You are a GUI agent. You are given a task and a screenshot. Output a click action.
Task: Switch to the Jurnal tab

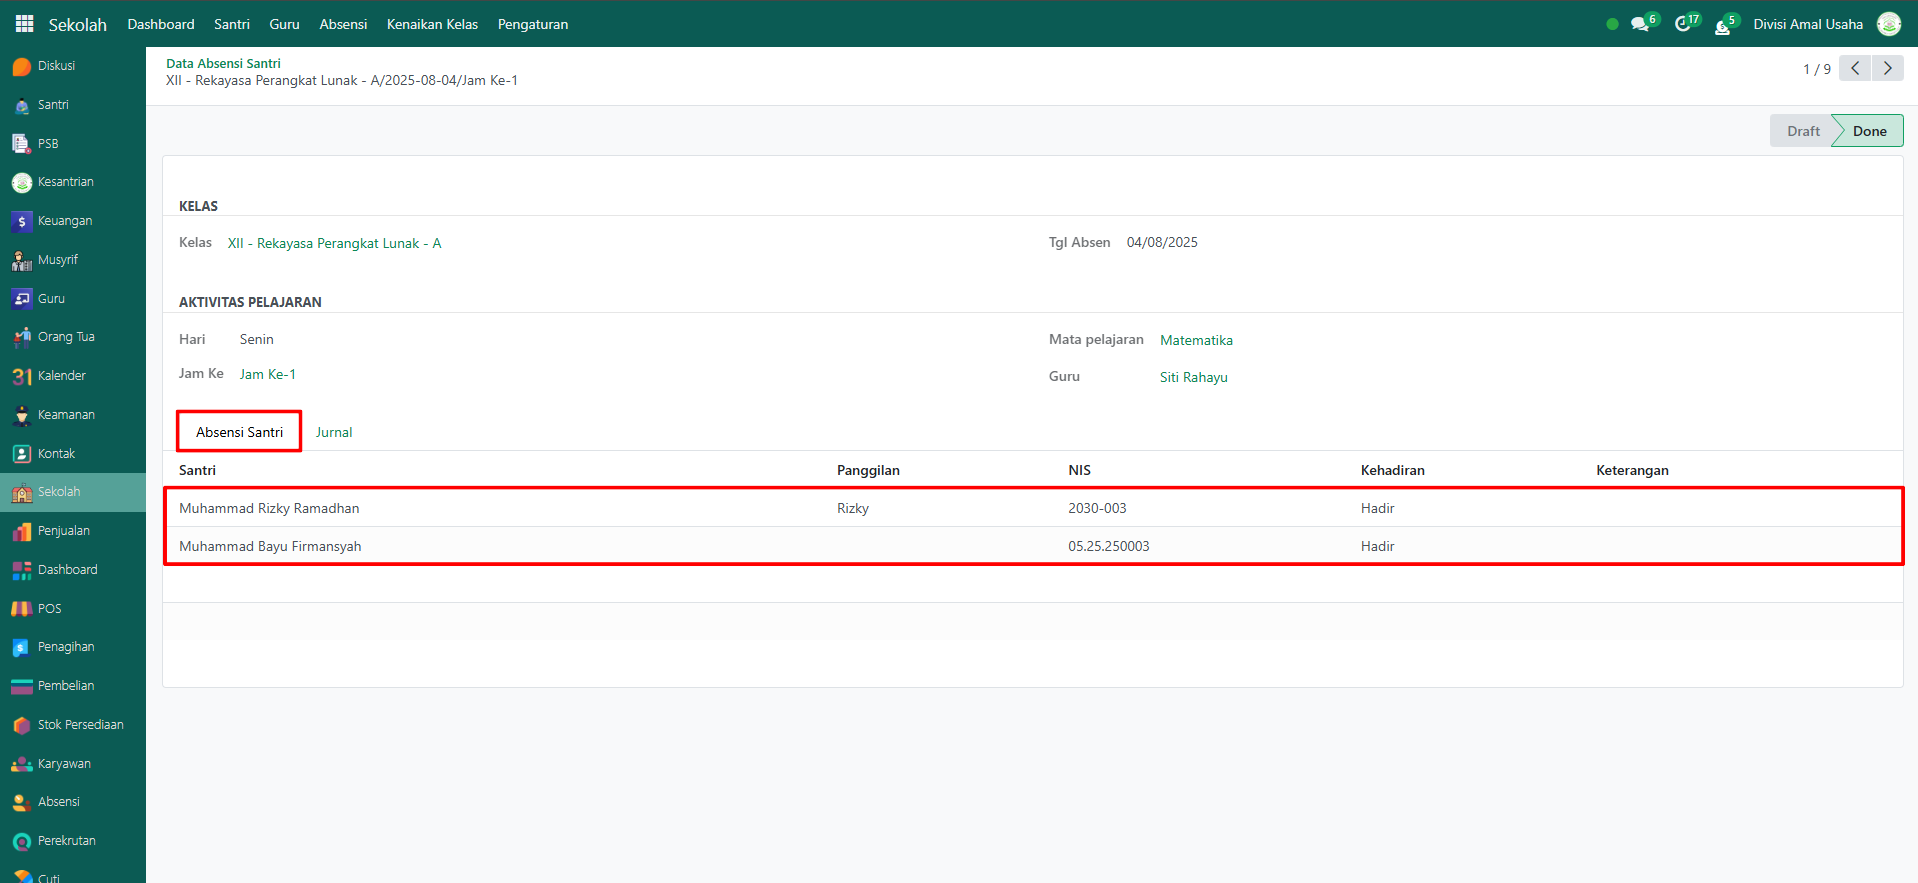(334, 432)
